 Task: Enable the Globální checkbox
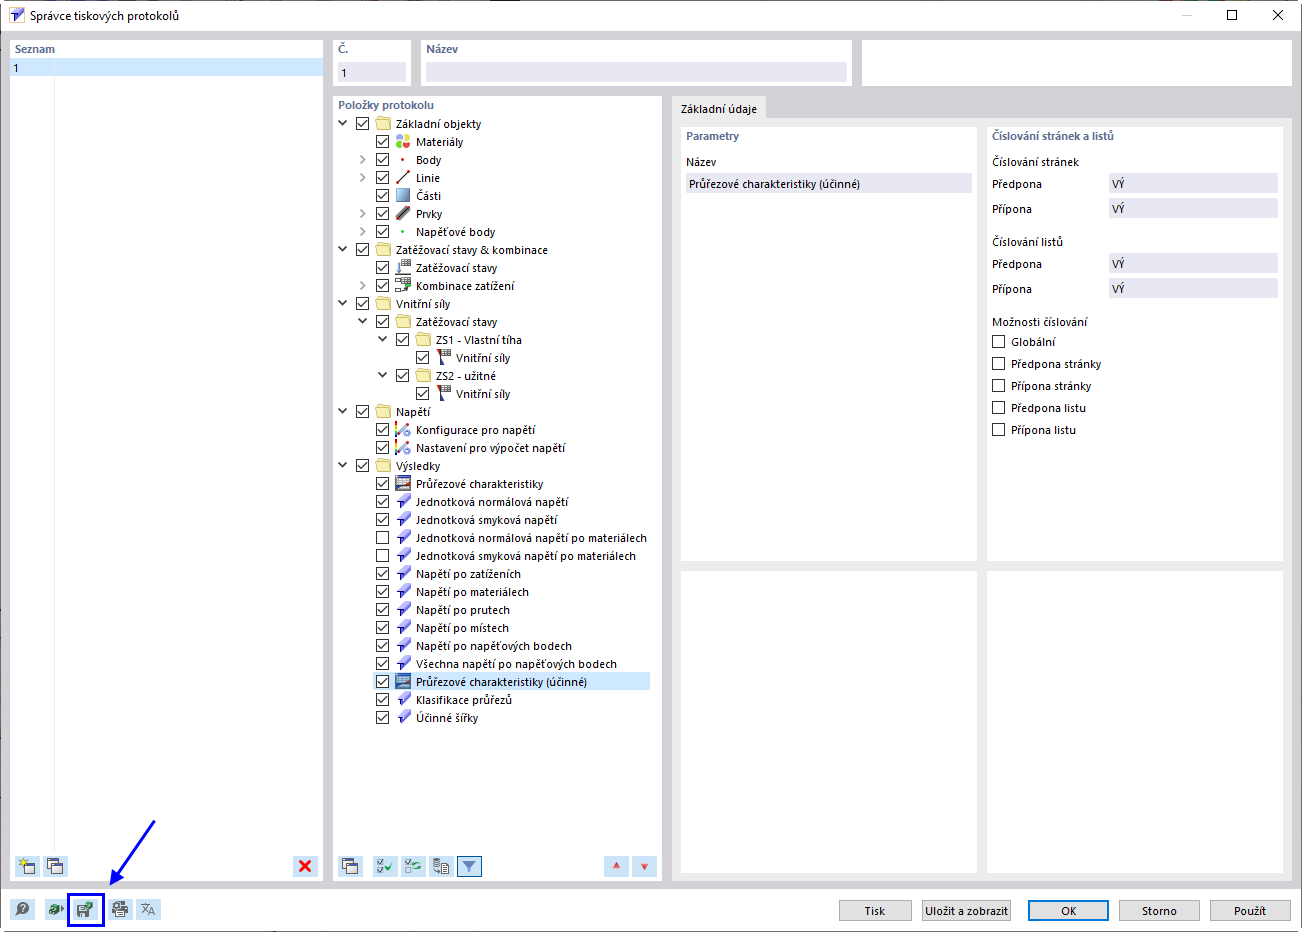[998, 342]
